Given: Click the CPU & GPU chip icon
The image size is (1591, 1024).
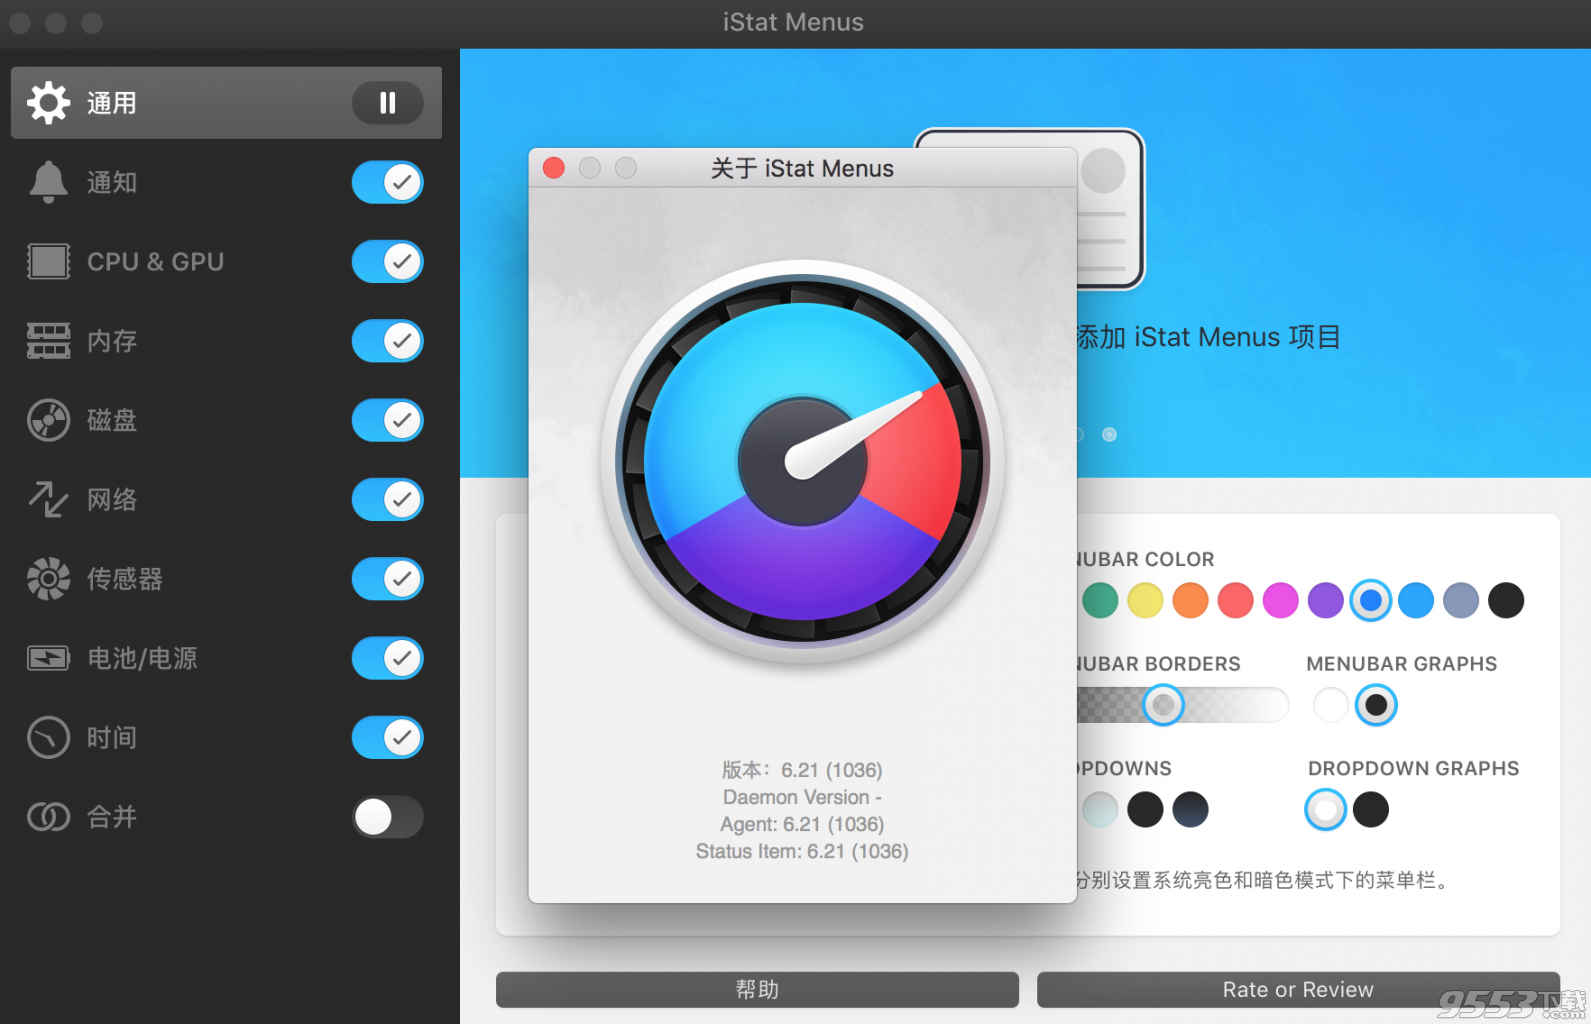Looking at the screenshot, I should click(48, 262).
